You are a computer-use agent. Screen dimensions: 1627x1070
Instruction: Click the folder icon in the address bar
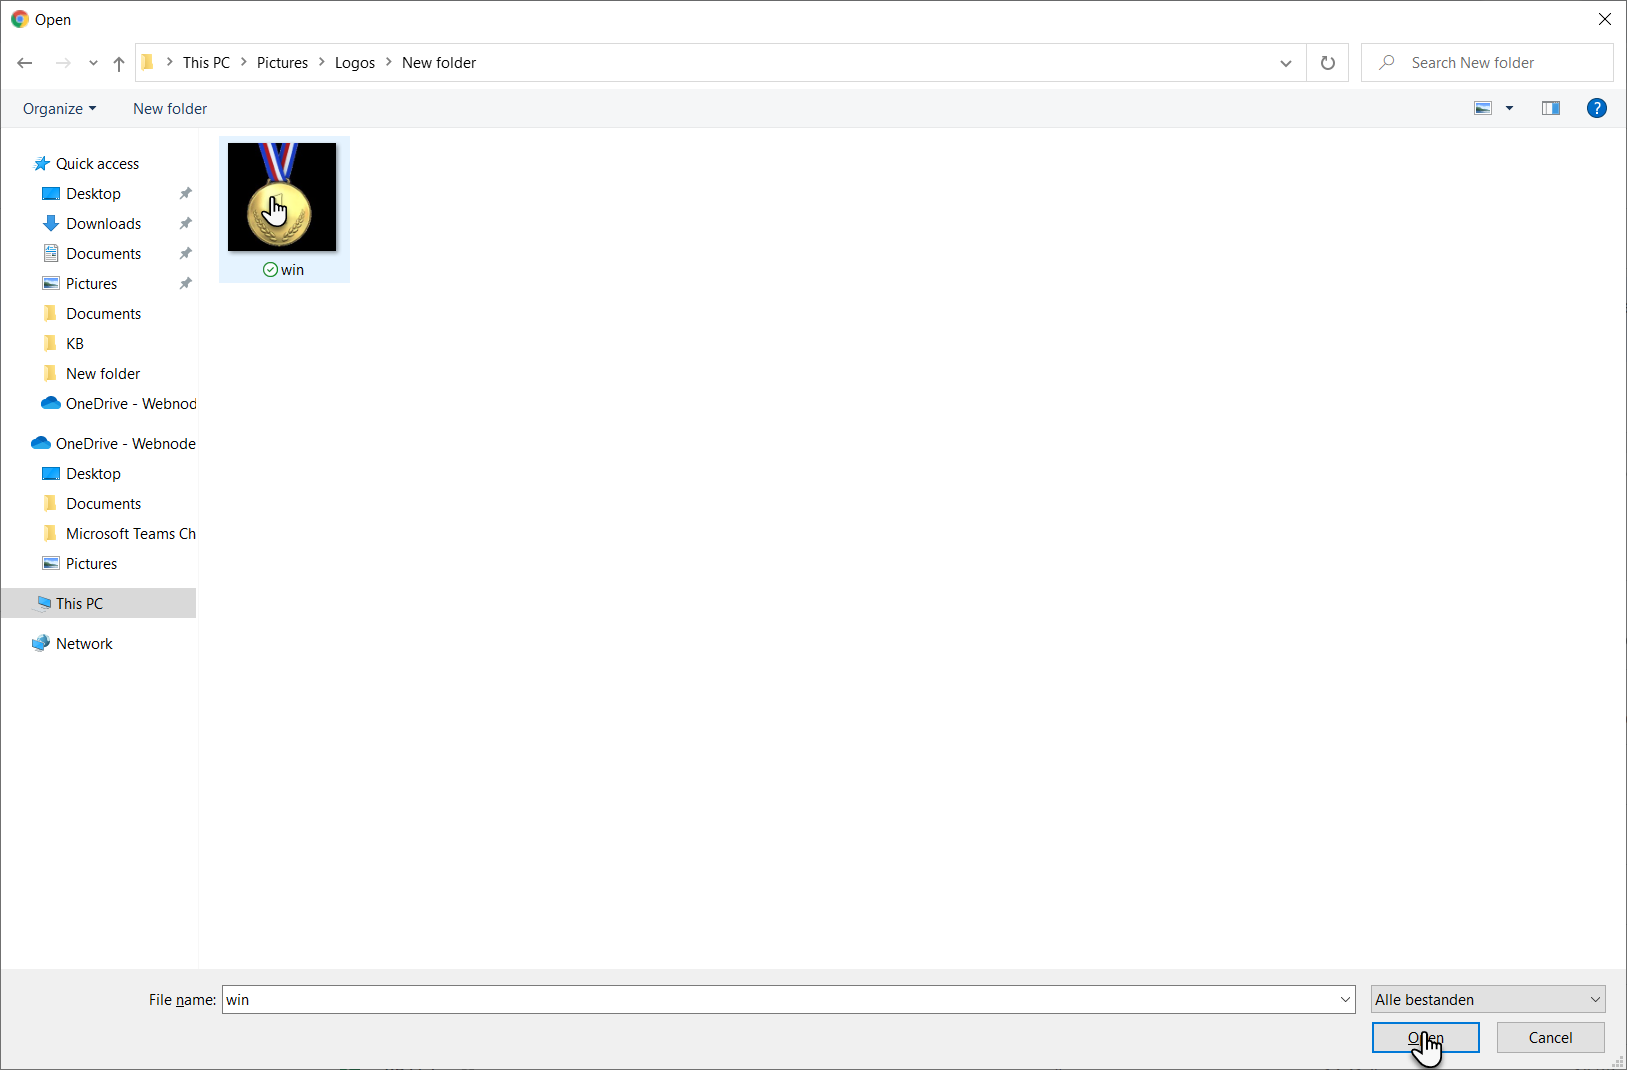coord(148,63)
